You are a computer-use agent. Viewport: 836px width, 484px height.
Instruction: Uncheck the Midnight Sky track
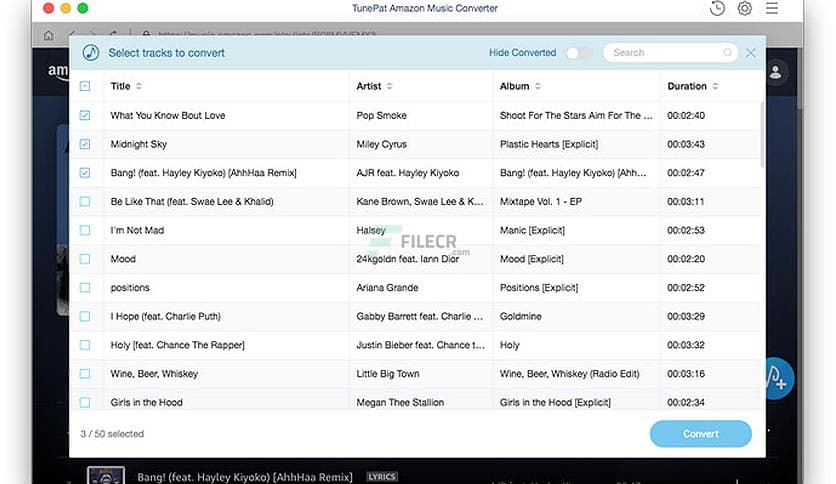coord(85,144)
